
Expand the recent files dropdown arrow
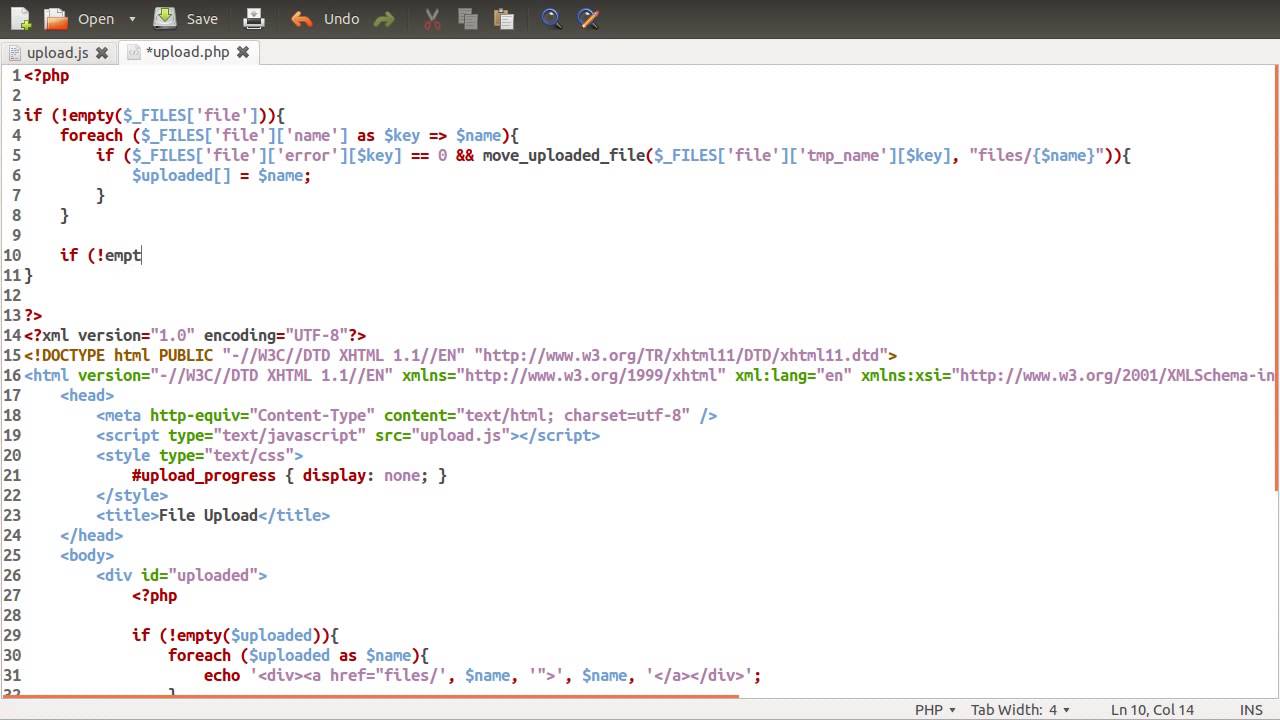click(132, 18)
